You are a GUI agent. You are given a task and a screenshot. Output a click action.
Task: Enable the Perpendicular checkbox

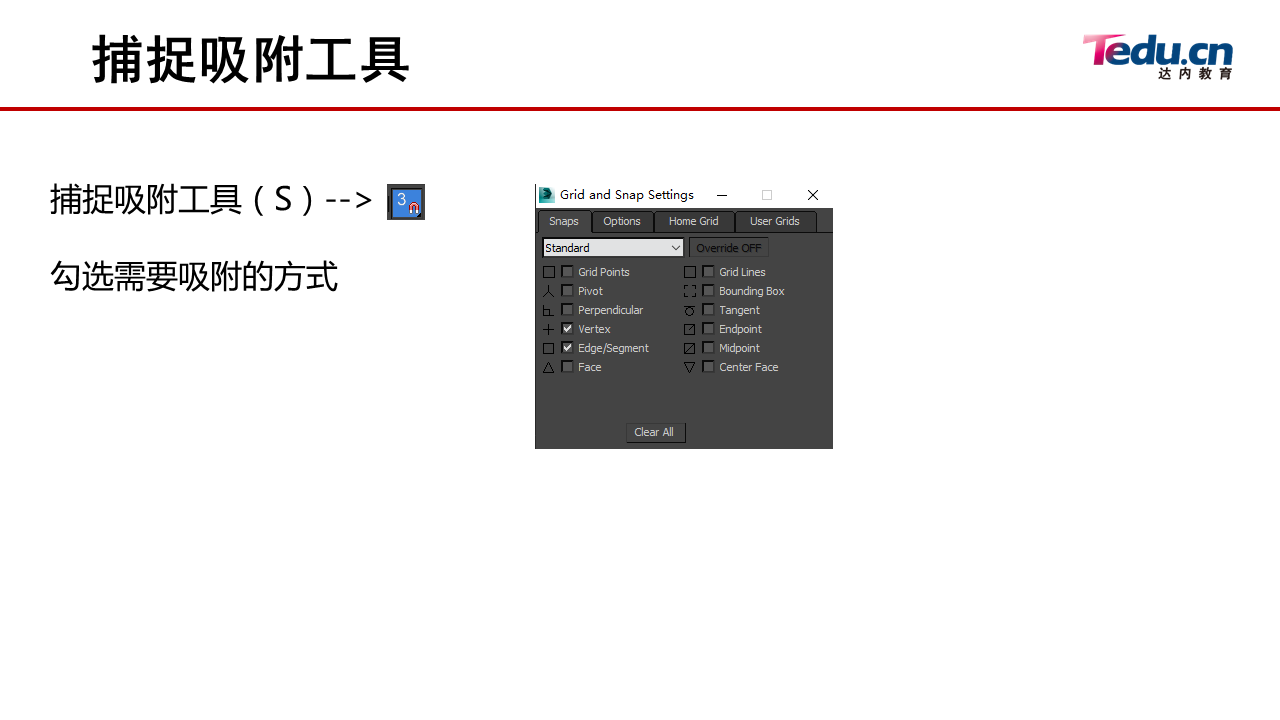[x=568, y=309]
